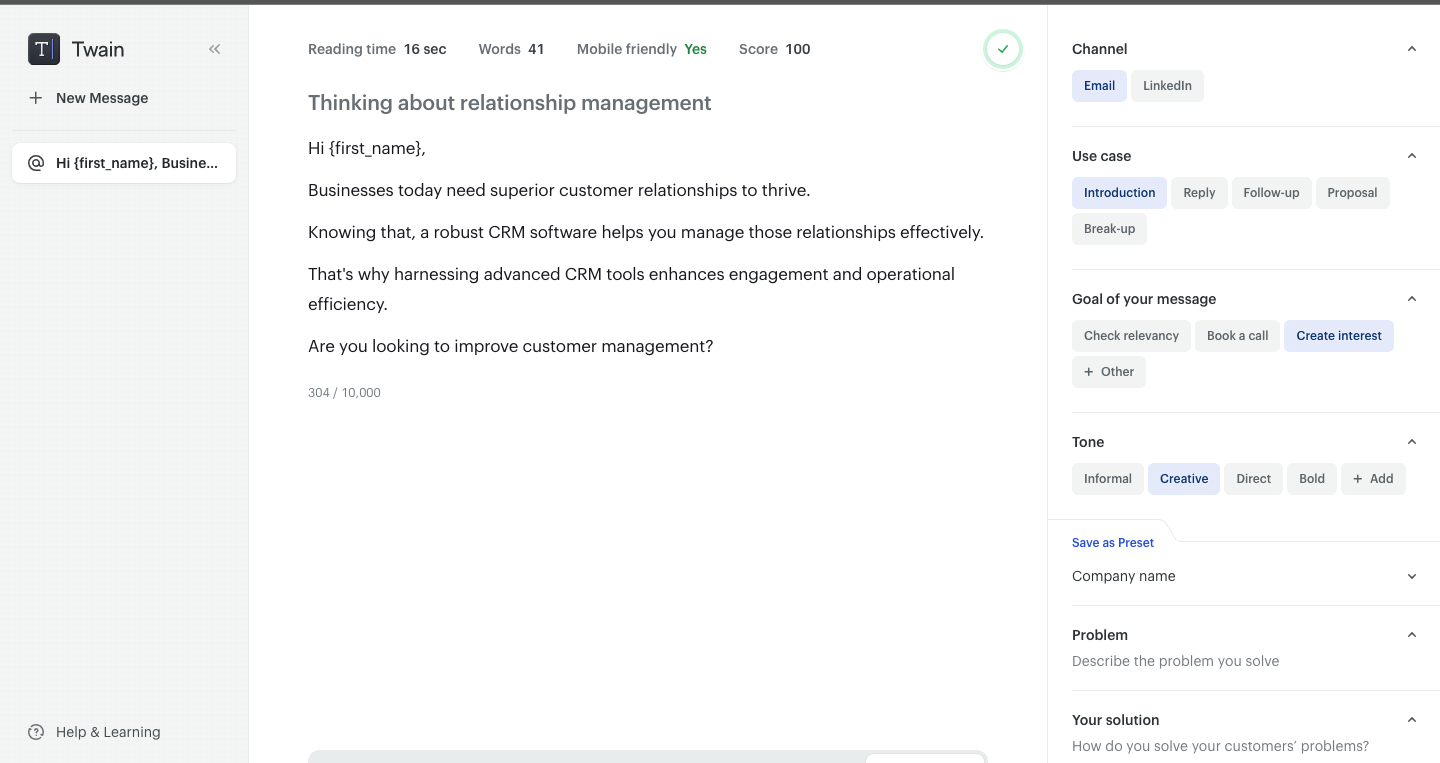
Task: Add an Other goal option
Action: coord(1108,372)
